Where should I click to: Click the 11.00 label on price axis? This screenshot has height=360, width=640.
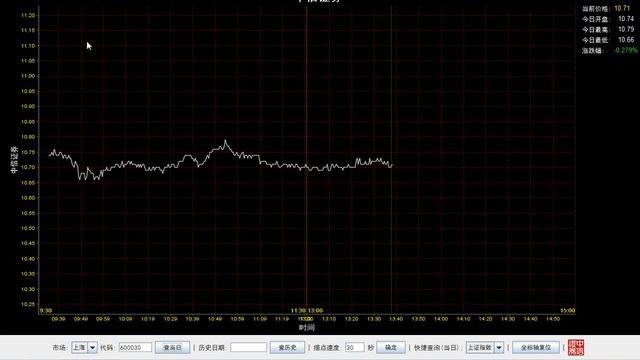pyautogui.click(x=28, y=76)
